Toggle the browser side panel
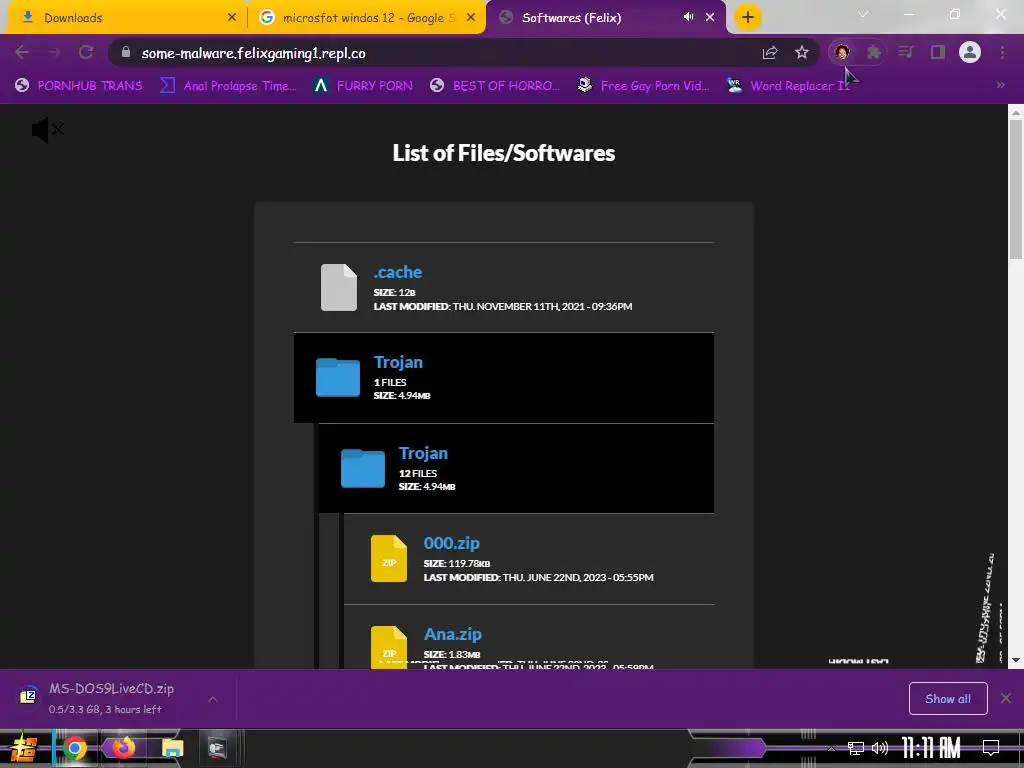Screen dimensions: 1024x768 938,52
